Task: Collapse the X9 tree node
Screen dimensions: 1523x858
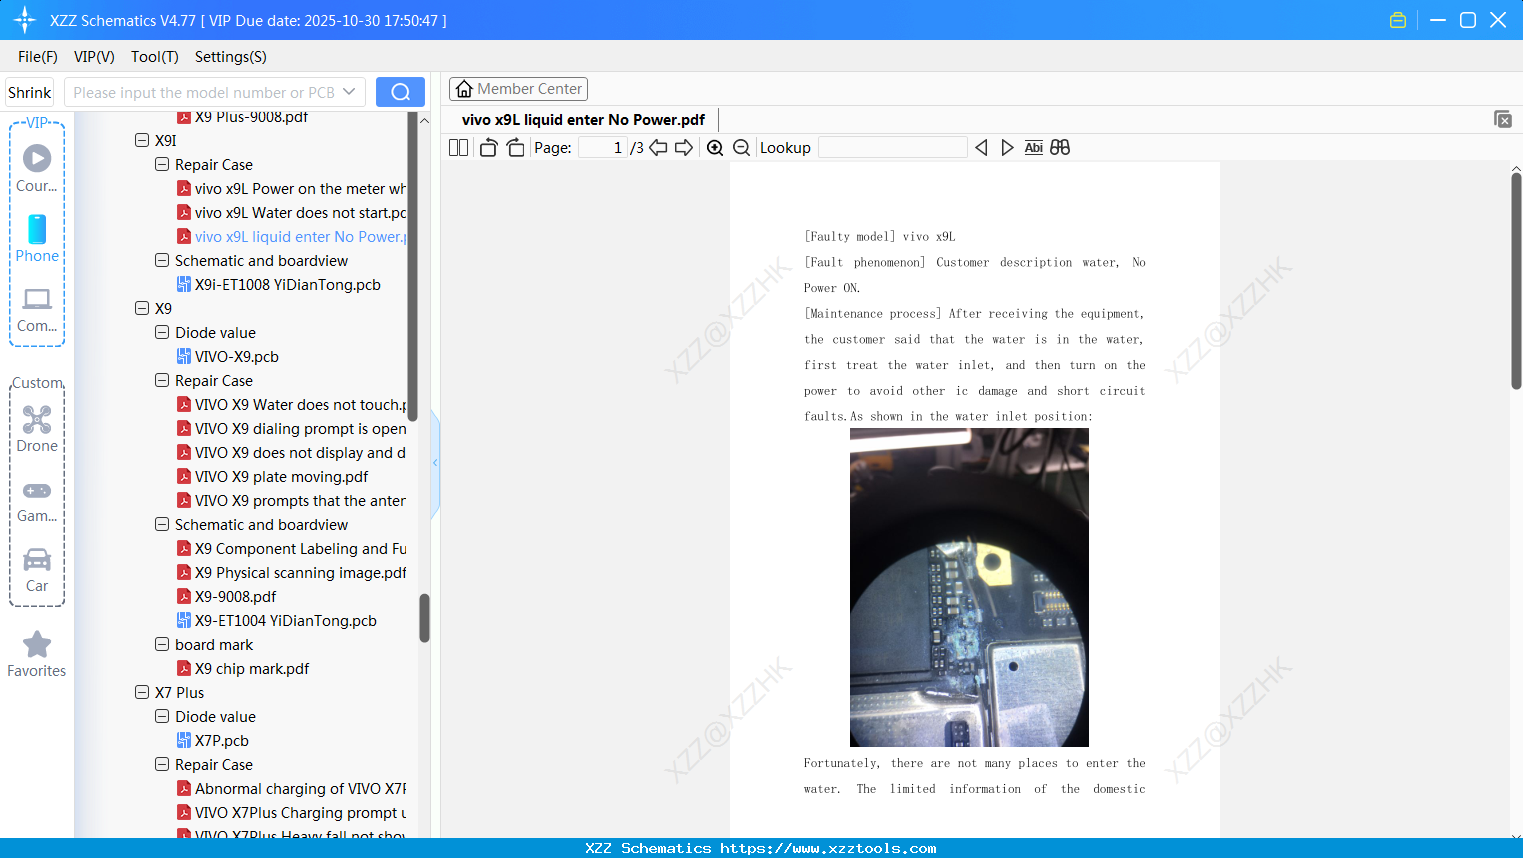Action: [142, 308]
